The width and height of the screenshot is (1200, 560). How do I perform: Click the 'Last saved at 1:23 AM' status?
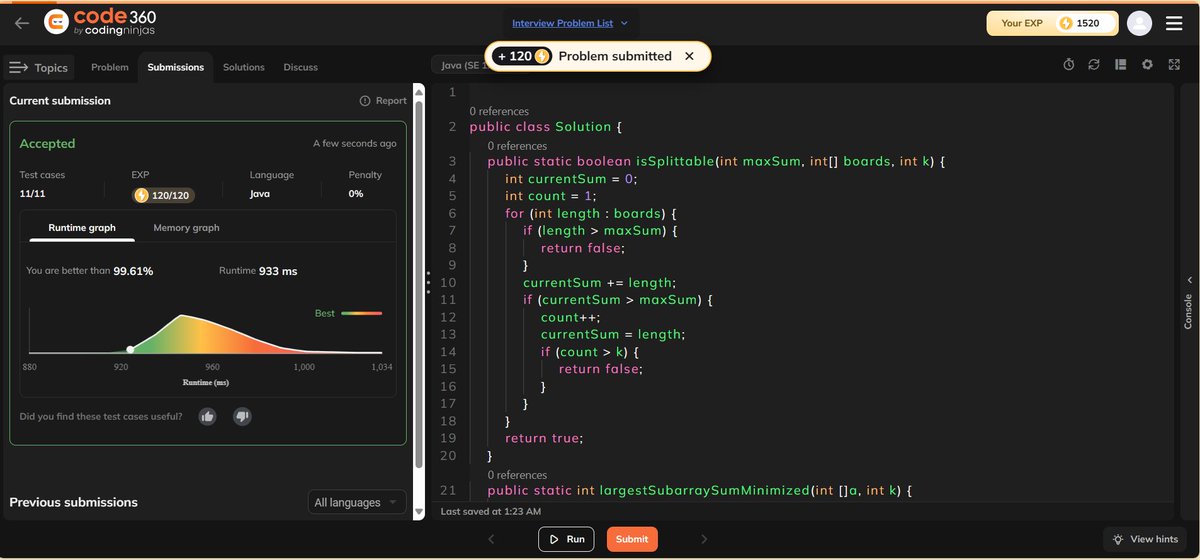click(491, 511)
